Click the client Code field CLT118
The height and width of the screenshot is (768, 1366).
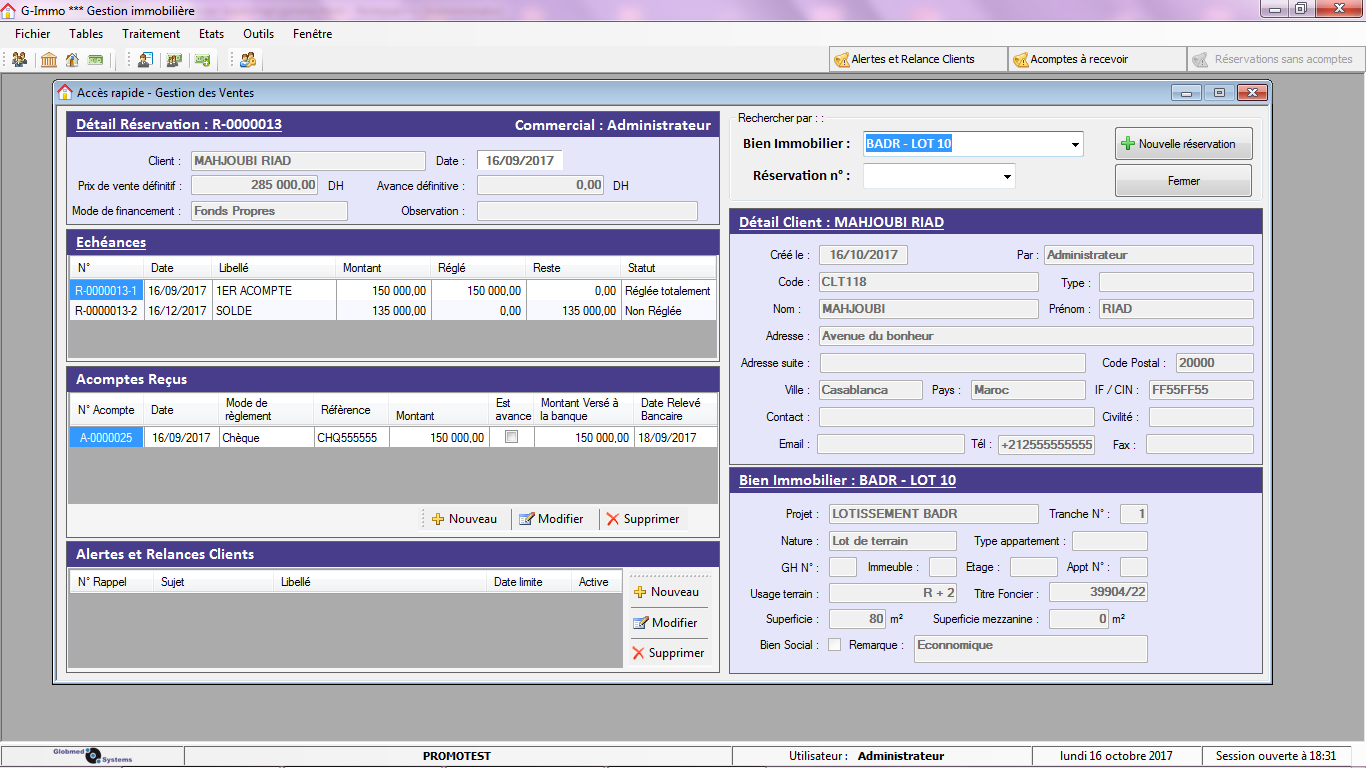[929, 282]
